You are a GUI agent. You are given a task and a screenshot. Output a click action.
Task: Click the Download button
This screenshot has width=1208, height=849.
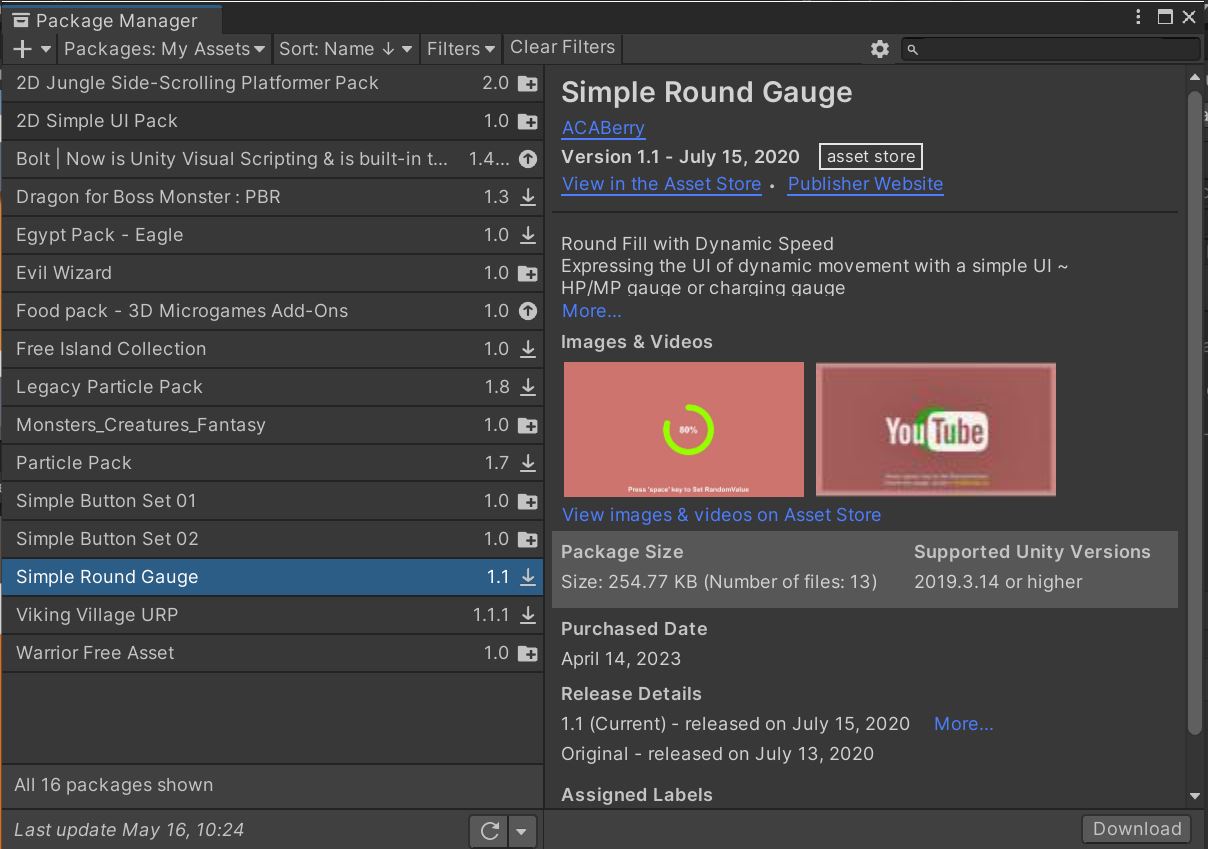tap(1137, 829)
